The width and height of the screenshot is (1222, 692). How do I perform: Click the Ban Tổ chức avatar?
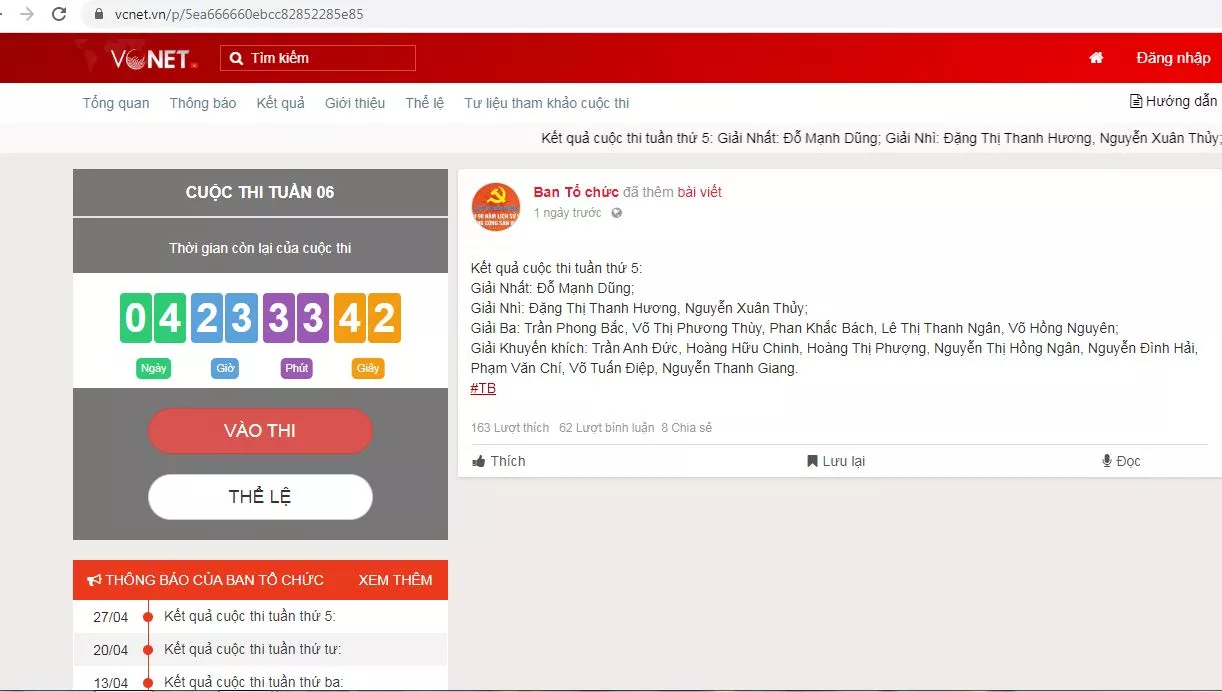pyautogui.click(x=496, y=207)
